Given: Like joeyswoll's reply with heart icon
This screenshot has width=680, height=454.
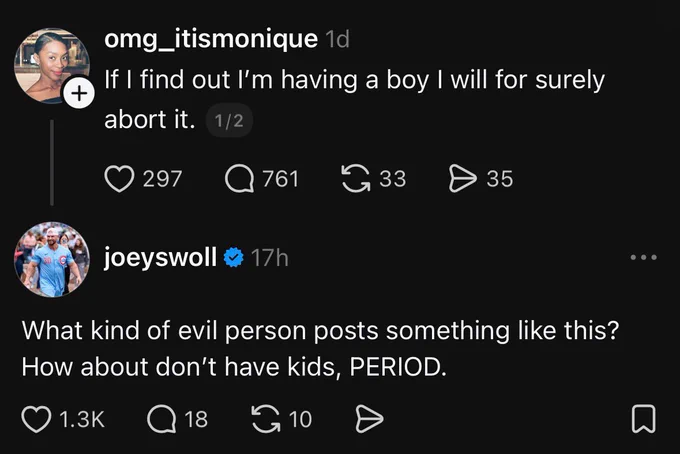Looking at the screenshot, I should click(x=36, y=419).
